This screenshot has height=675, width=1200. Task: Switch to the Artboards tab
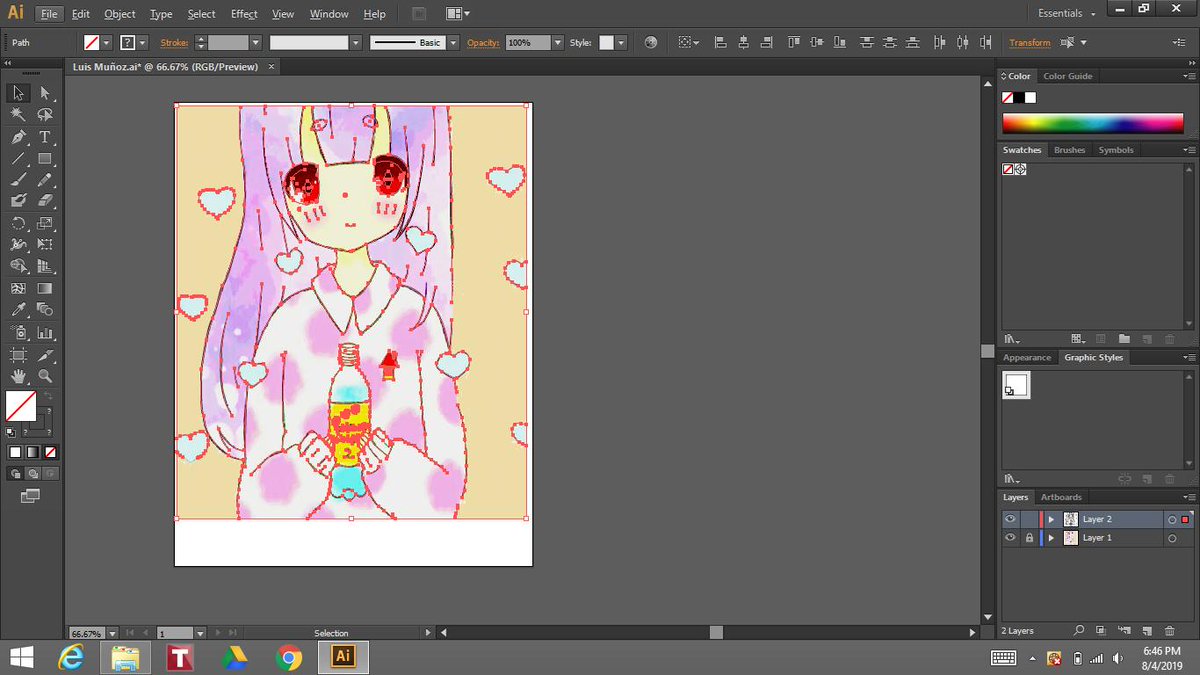[1061, 497]
